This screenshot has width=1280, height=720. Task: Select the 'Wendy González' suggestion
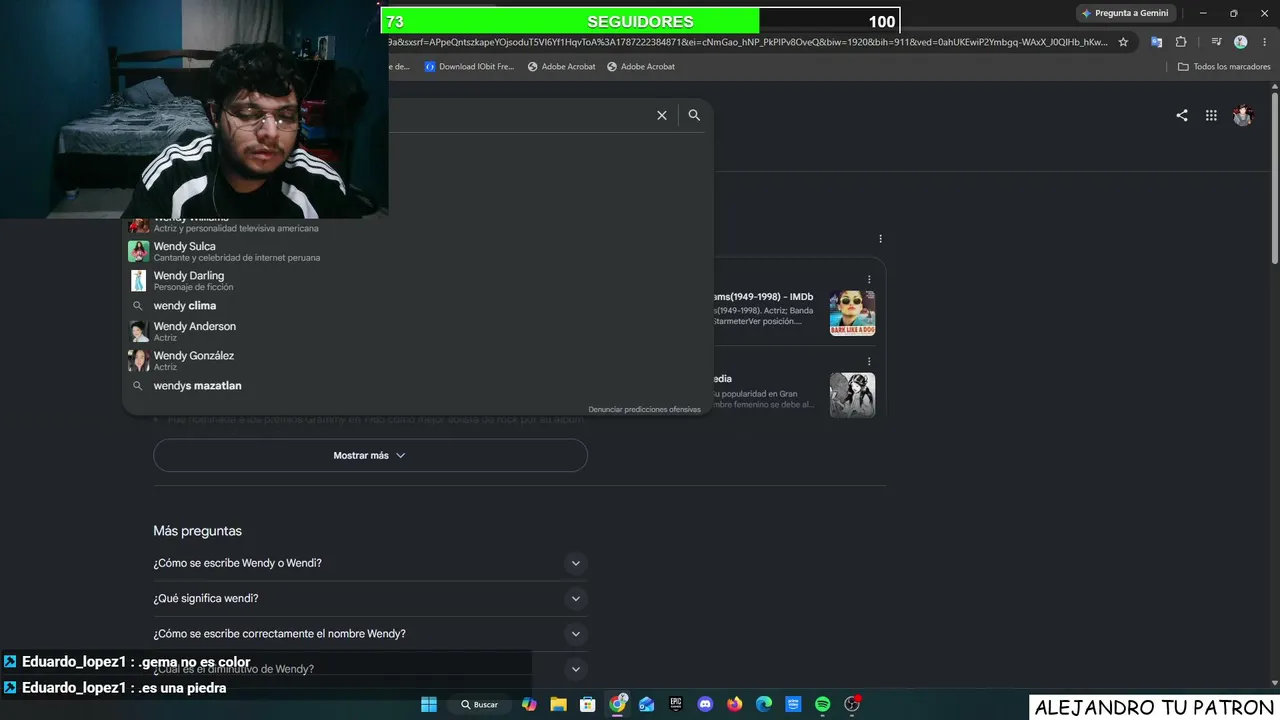click(x=417, y=360)
